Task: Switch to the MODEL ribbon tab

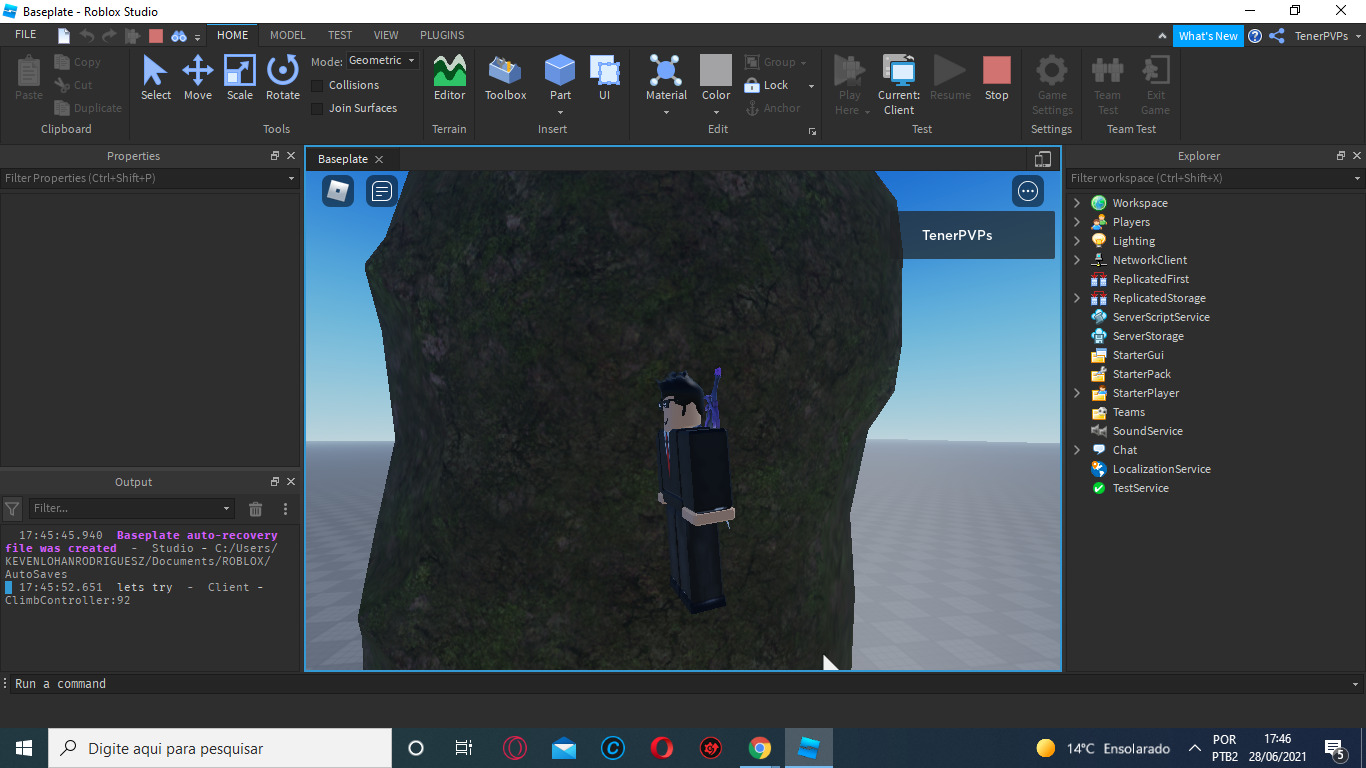Action: (x=287, y=34)
